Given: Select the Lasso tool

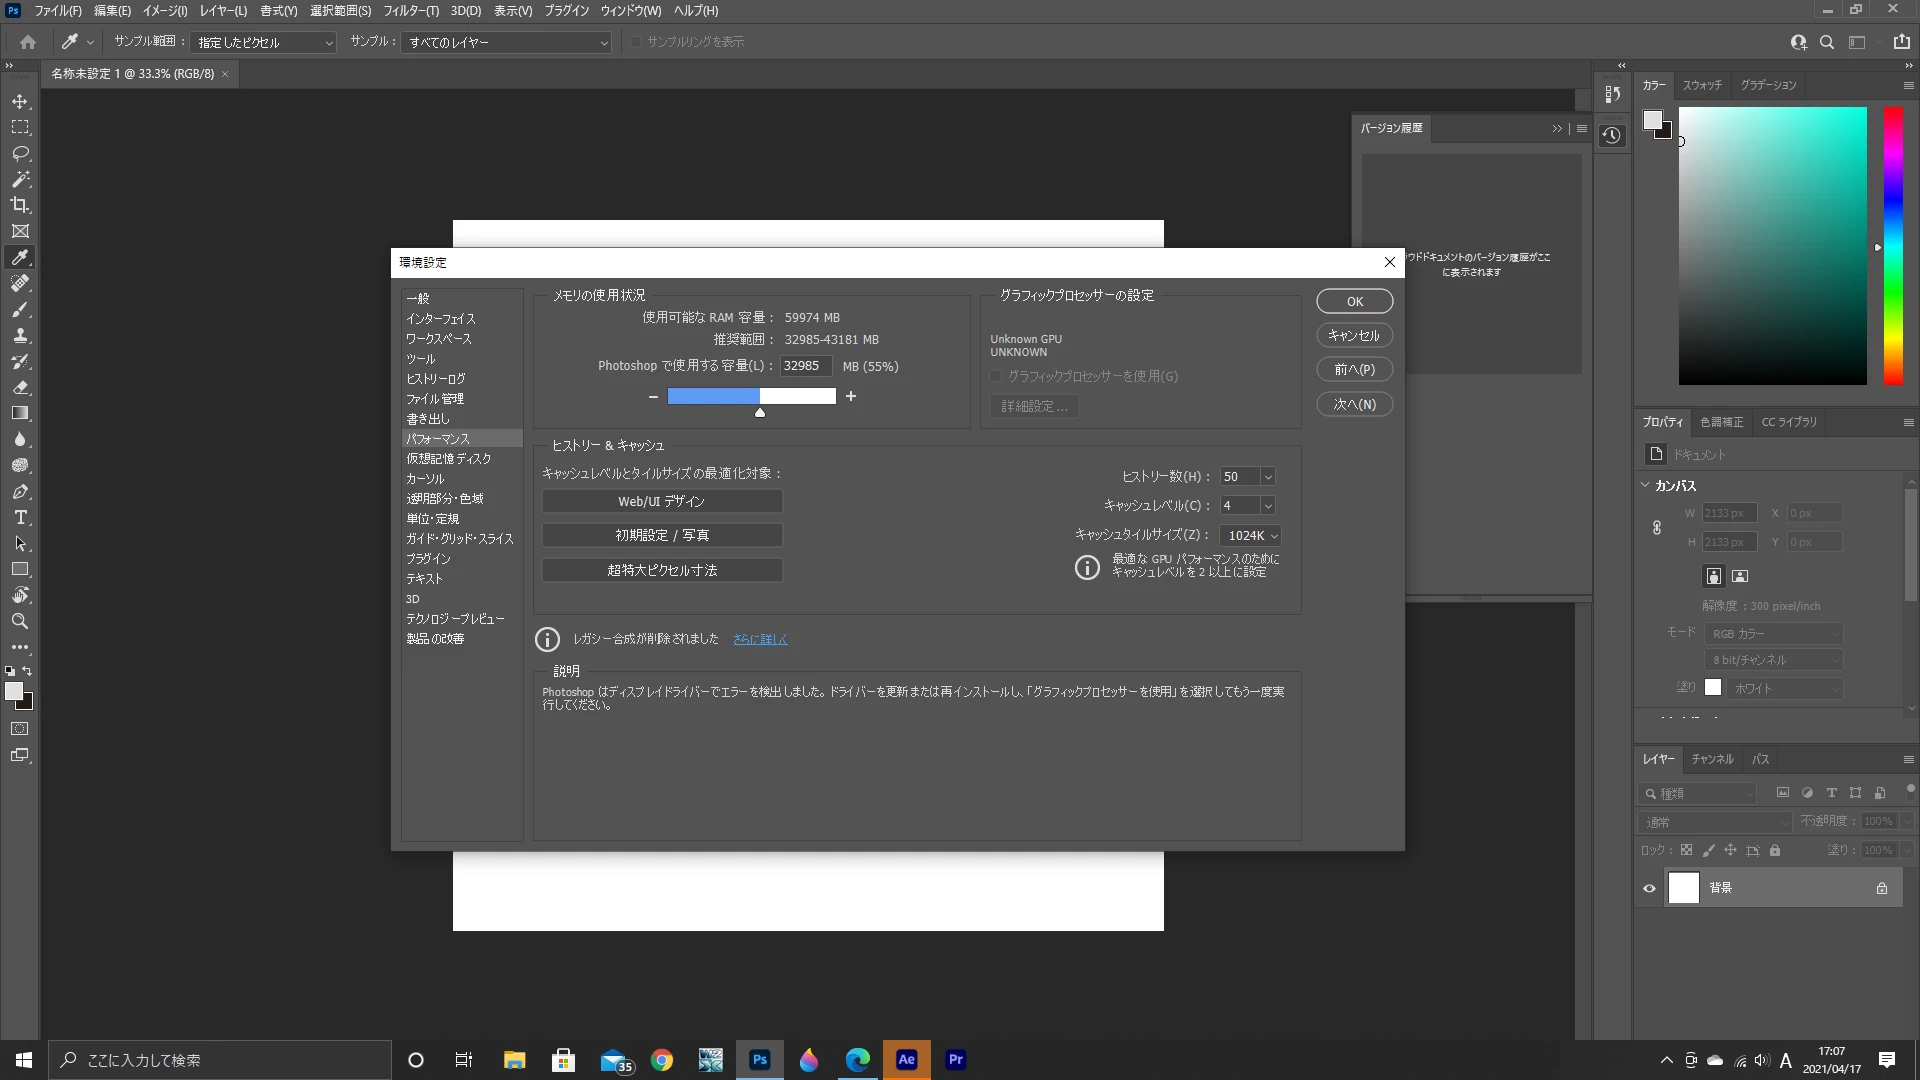Looking at the screenshot, I should [20, 153].
